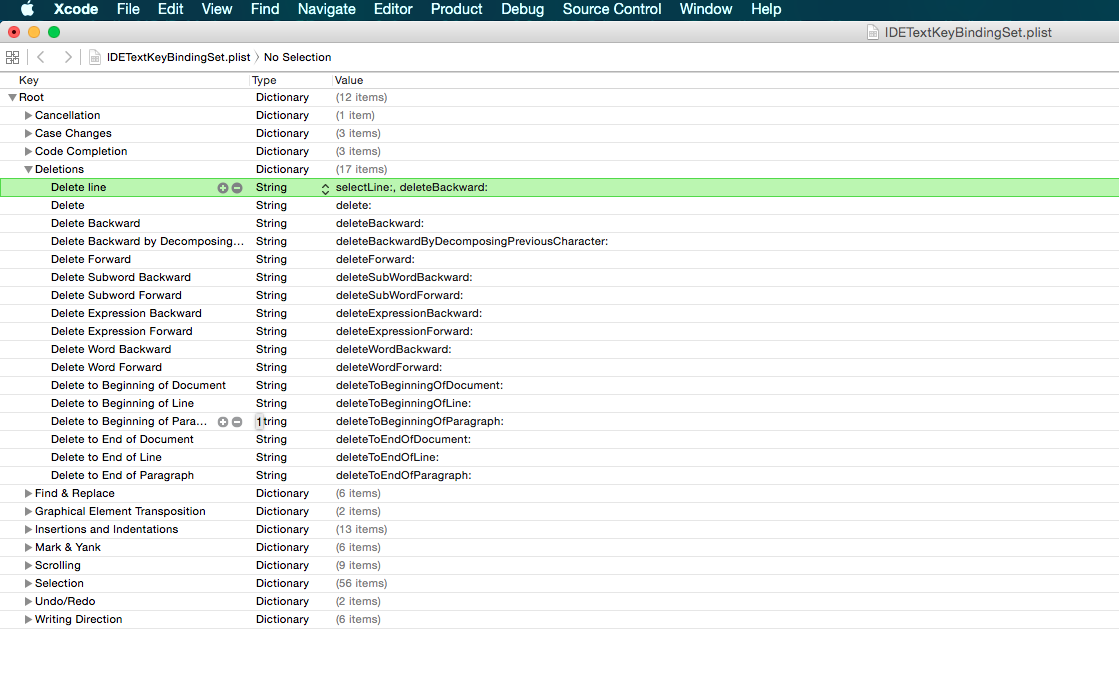This screenshot has height=694, width=1119.
Task: Open the Navigate menu
Action: 327,9
